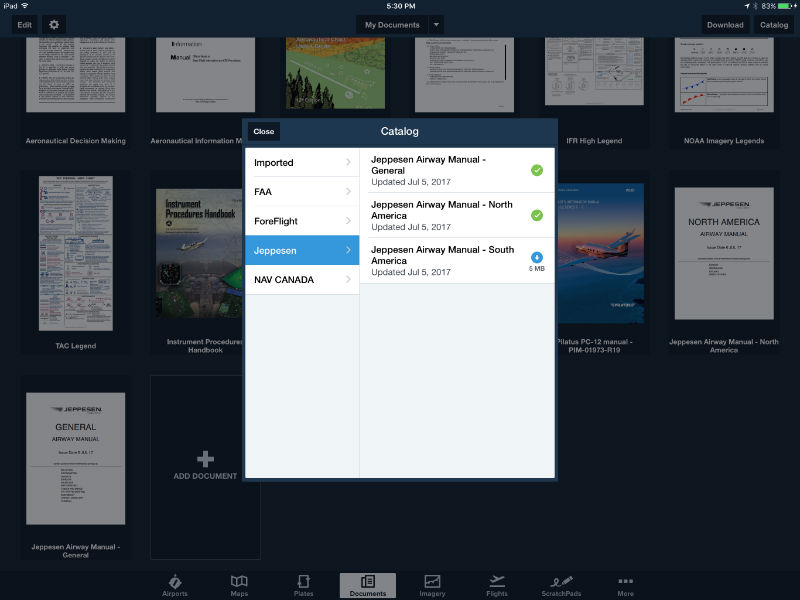
Task: Open the TAC Legend document thumbnail
Action: coord(76,254)
